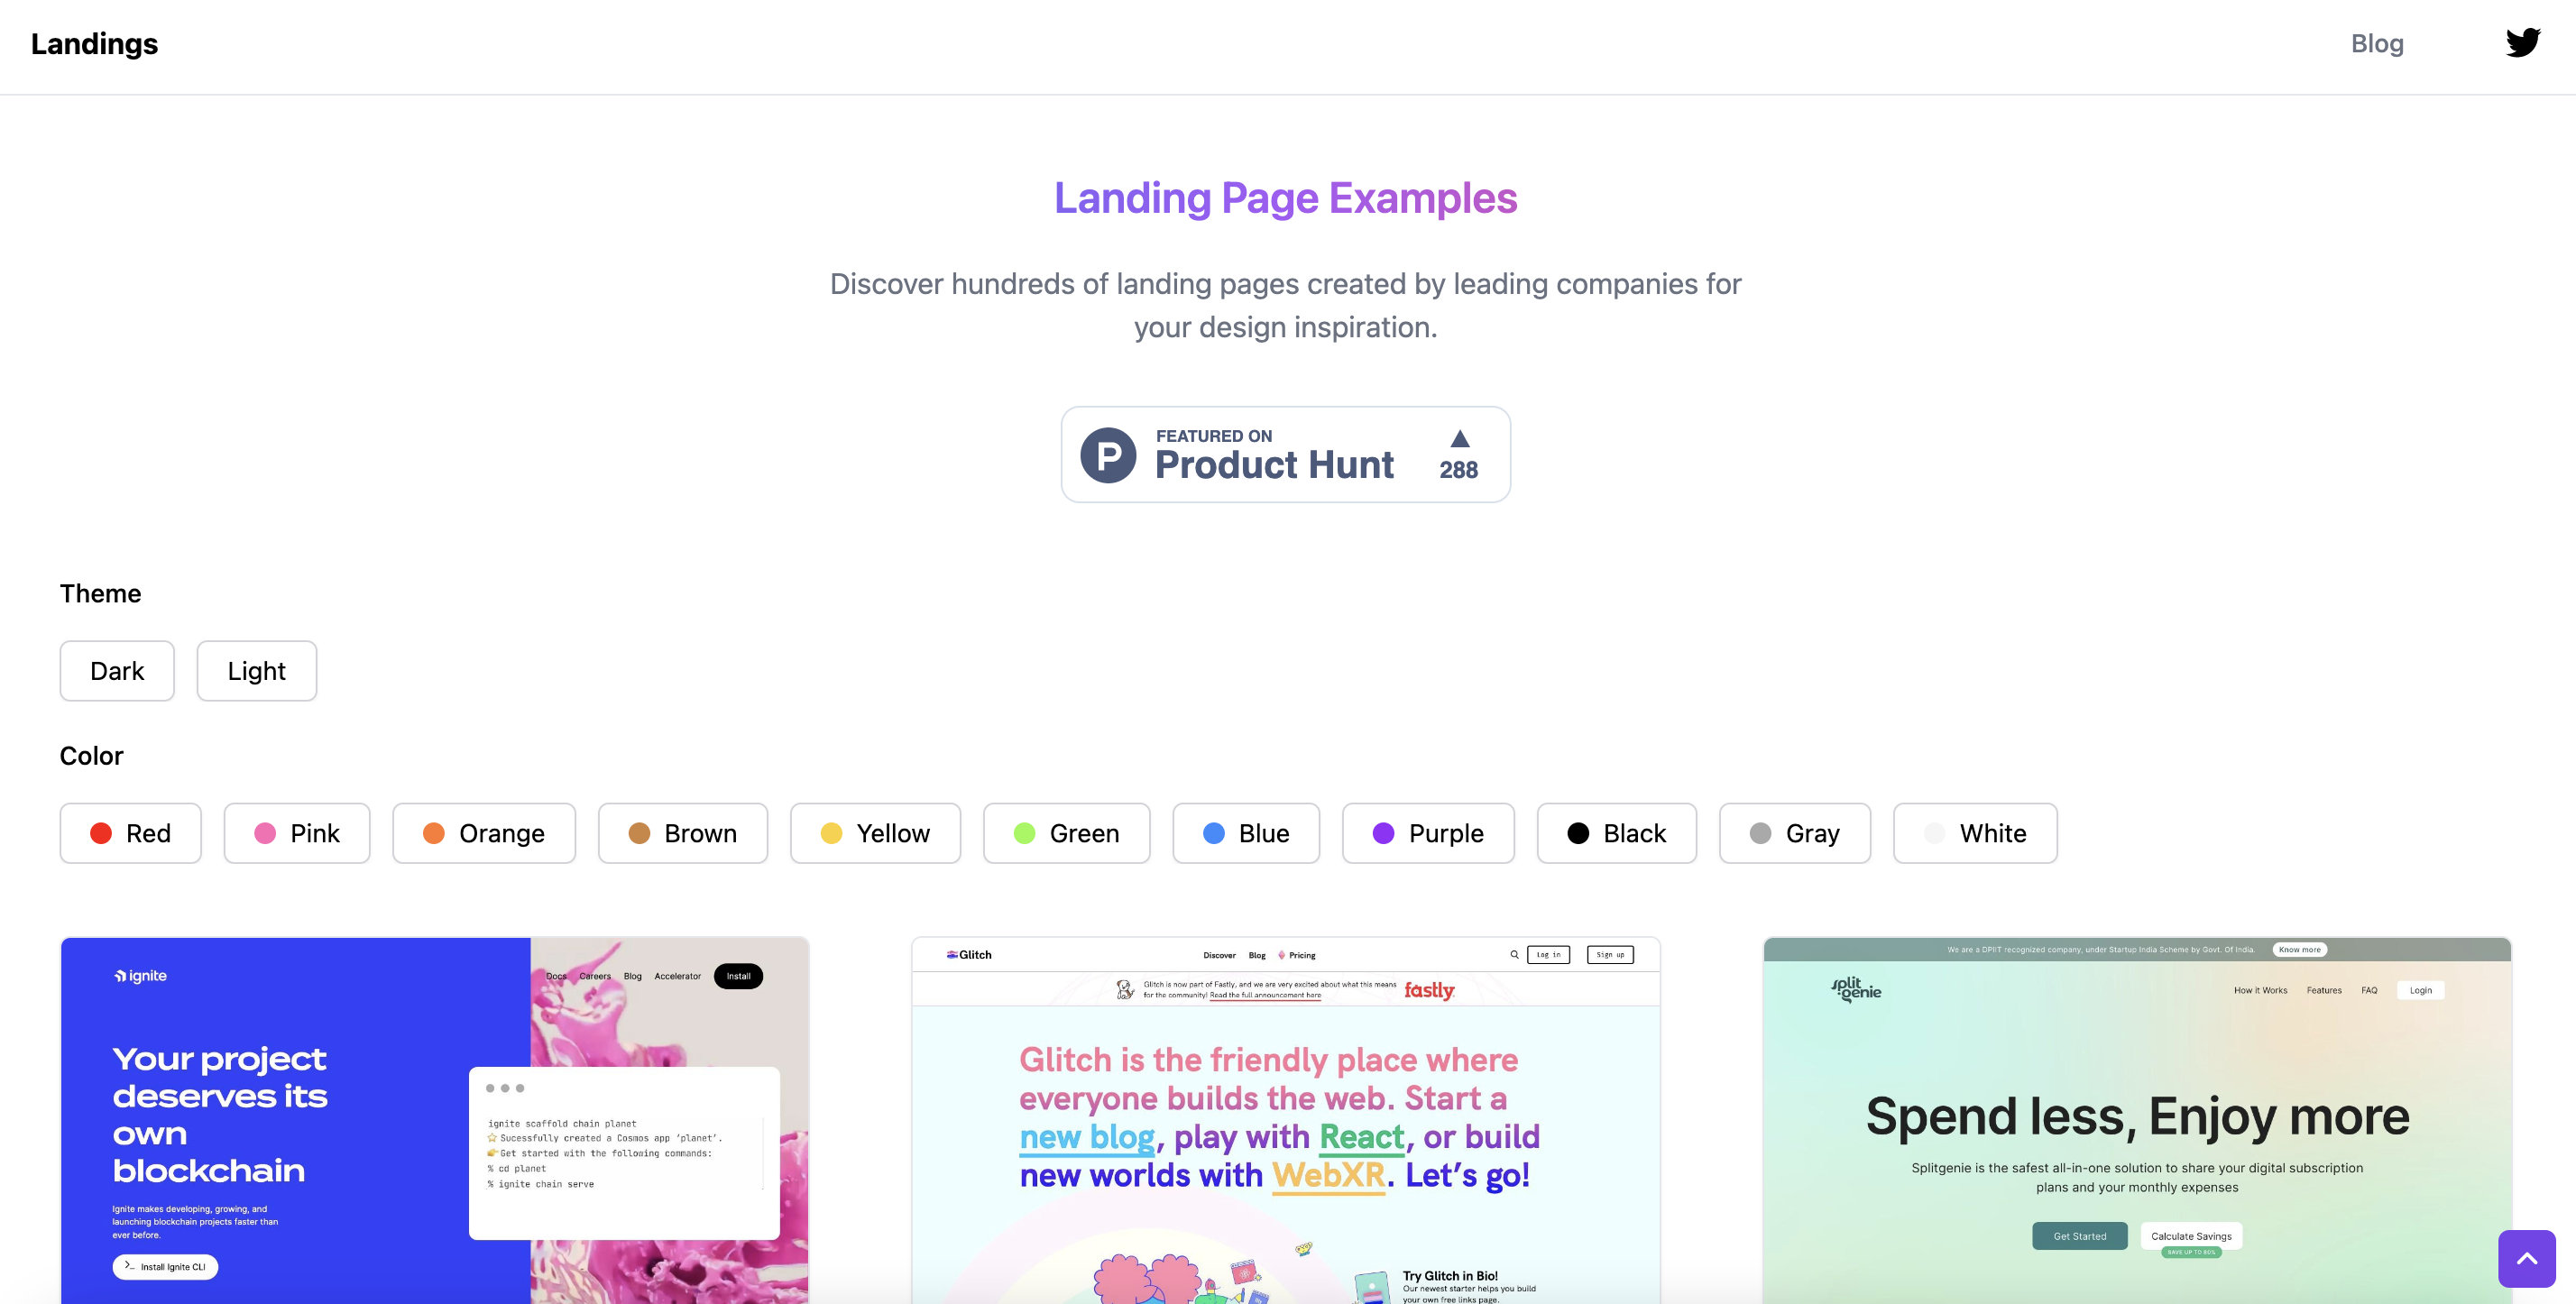Select the Red color filter
Viewport: 2576px width, 1304px height.
coord(131,833)
